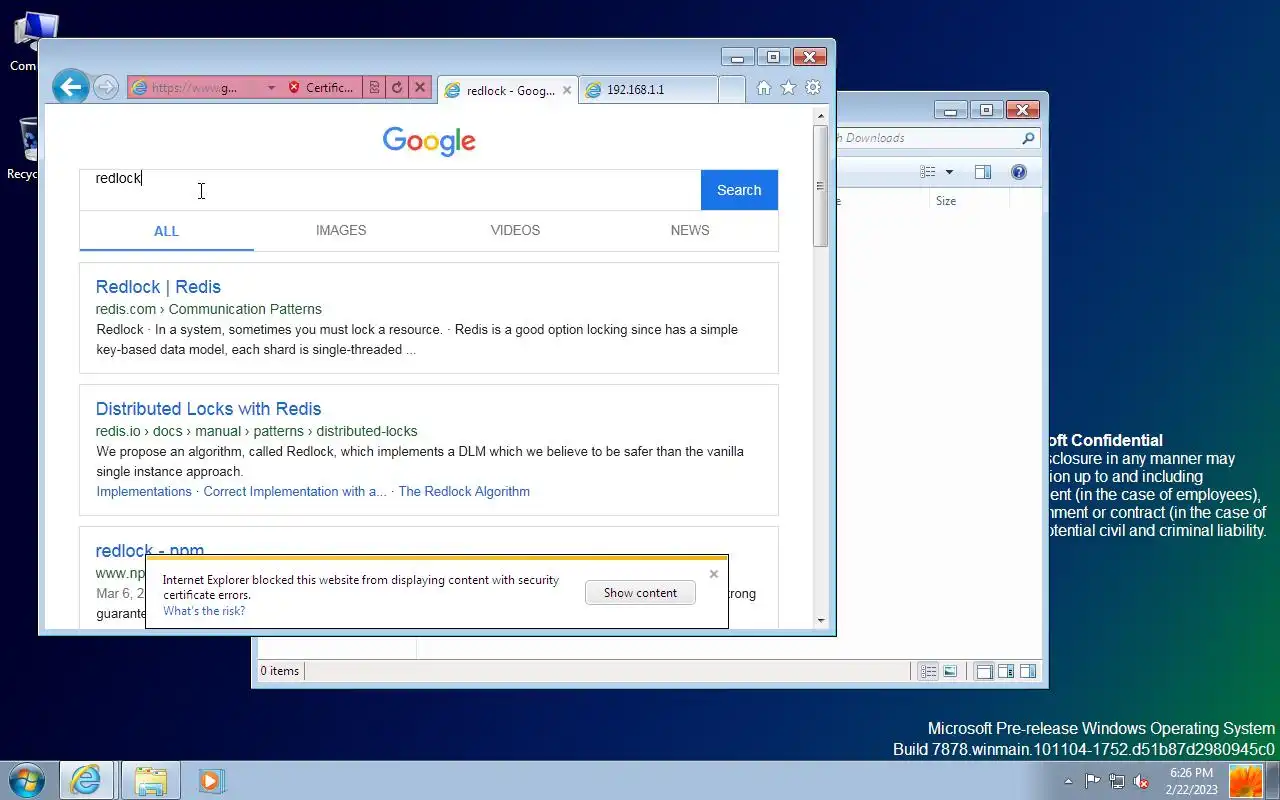Click the scroll down arrow in browser

[820, 621]
